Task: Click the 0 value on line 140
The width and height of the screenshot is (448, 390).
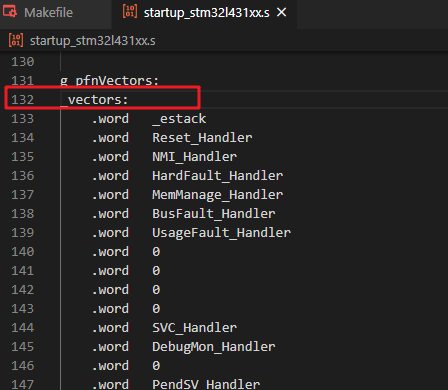Action: tap(156, 252)
